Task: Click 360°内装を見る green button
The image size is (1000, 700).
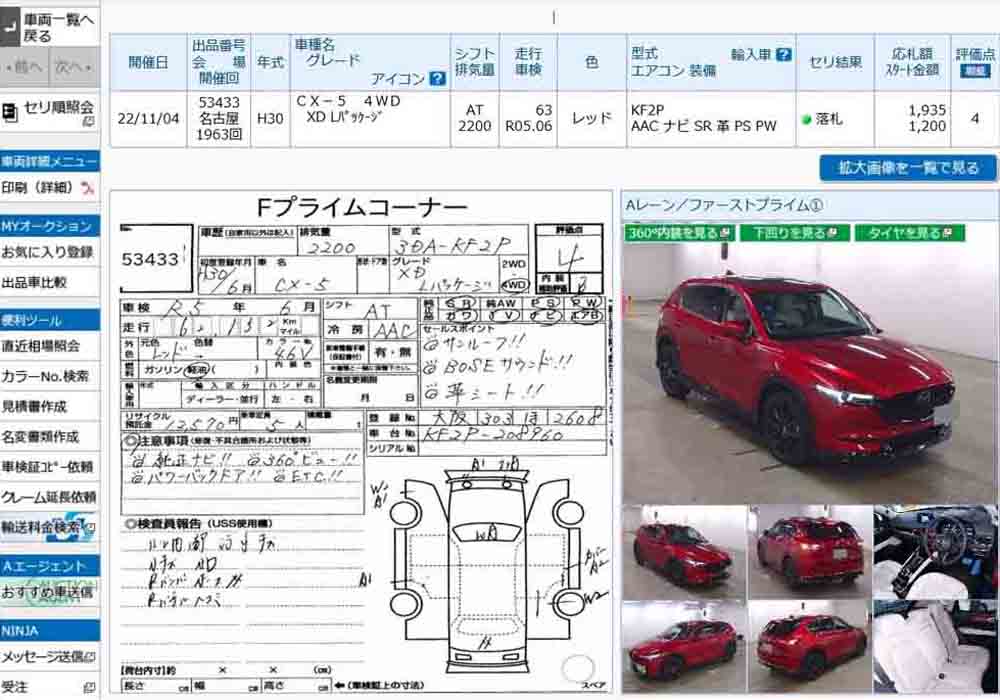Action: click(x=679, y=233)
